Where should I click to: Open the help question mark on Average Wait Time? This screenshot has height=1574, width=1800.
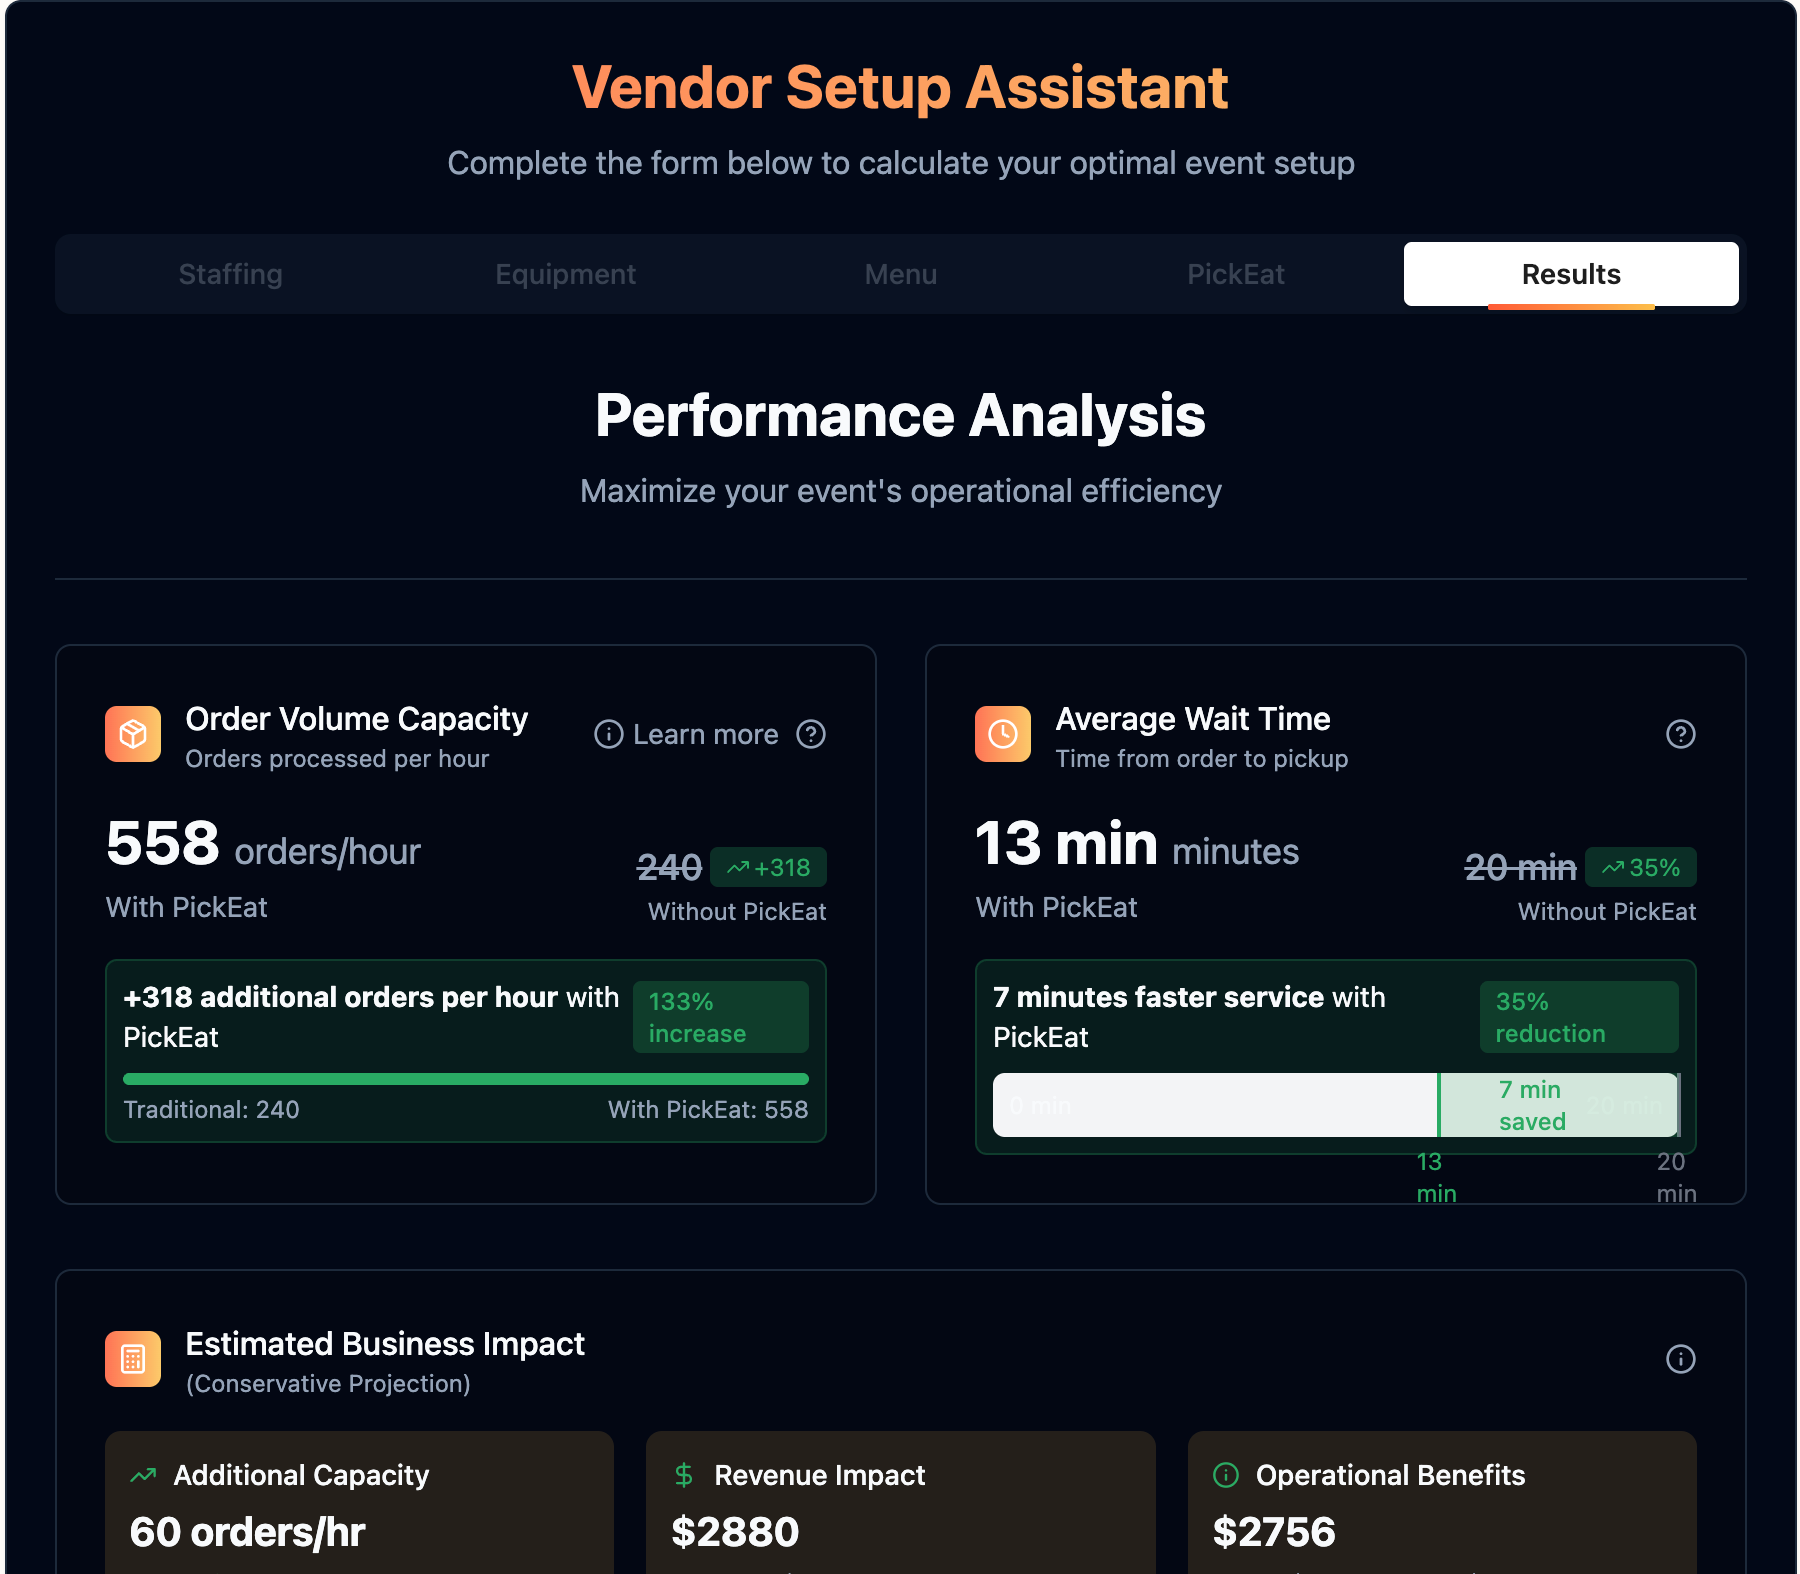[1681, 735]
